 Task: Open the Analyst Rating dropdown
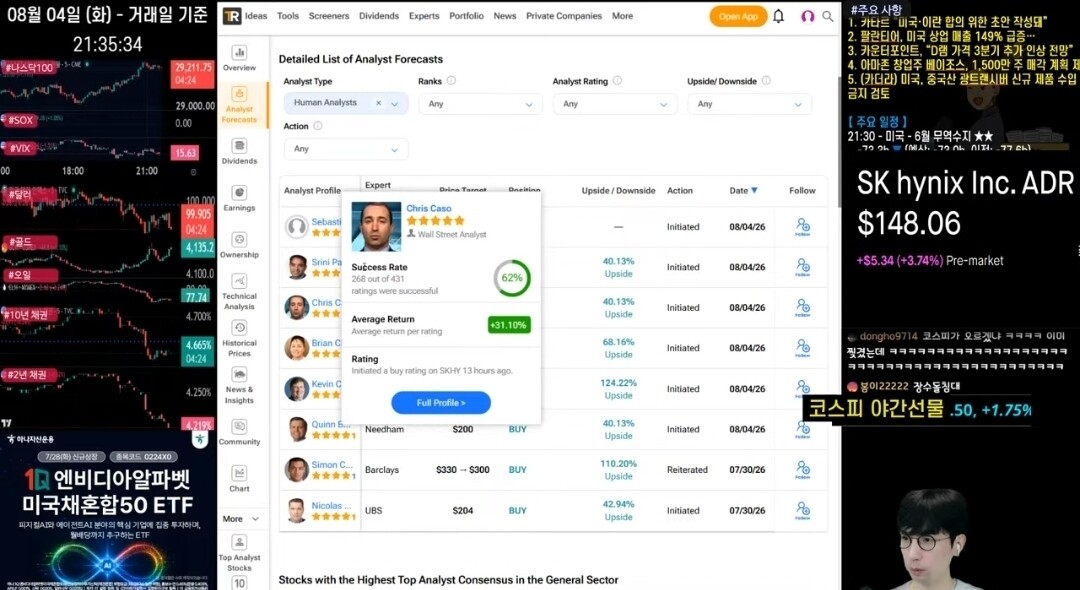pyautogui.click(x=614, y=104)
